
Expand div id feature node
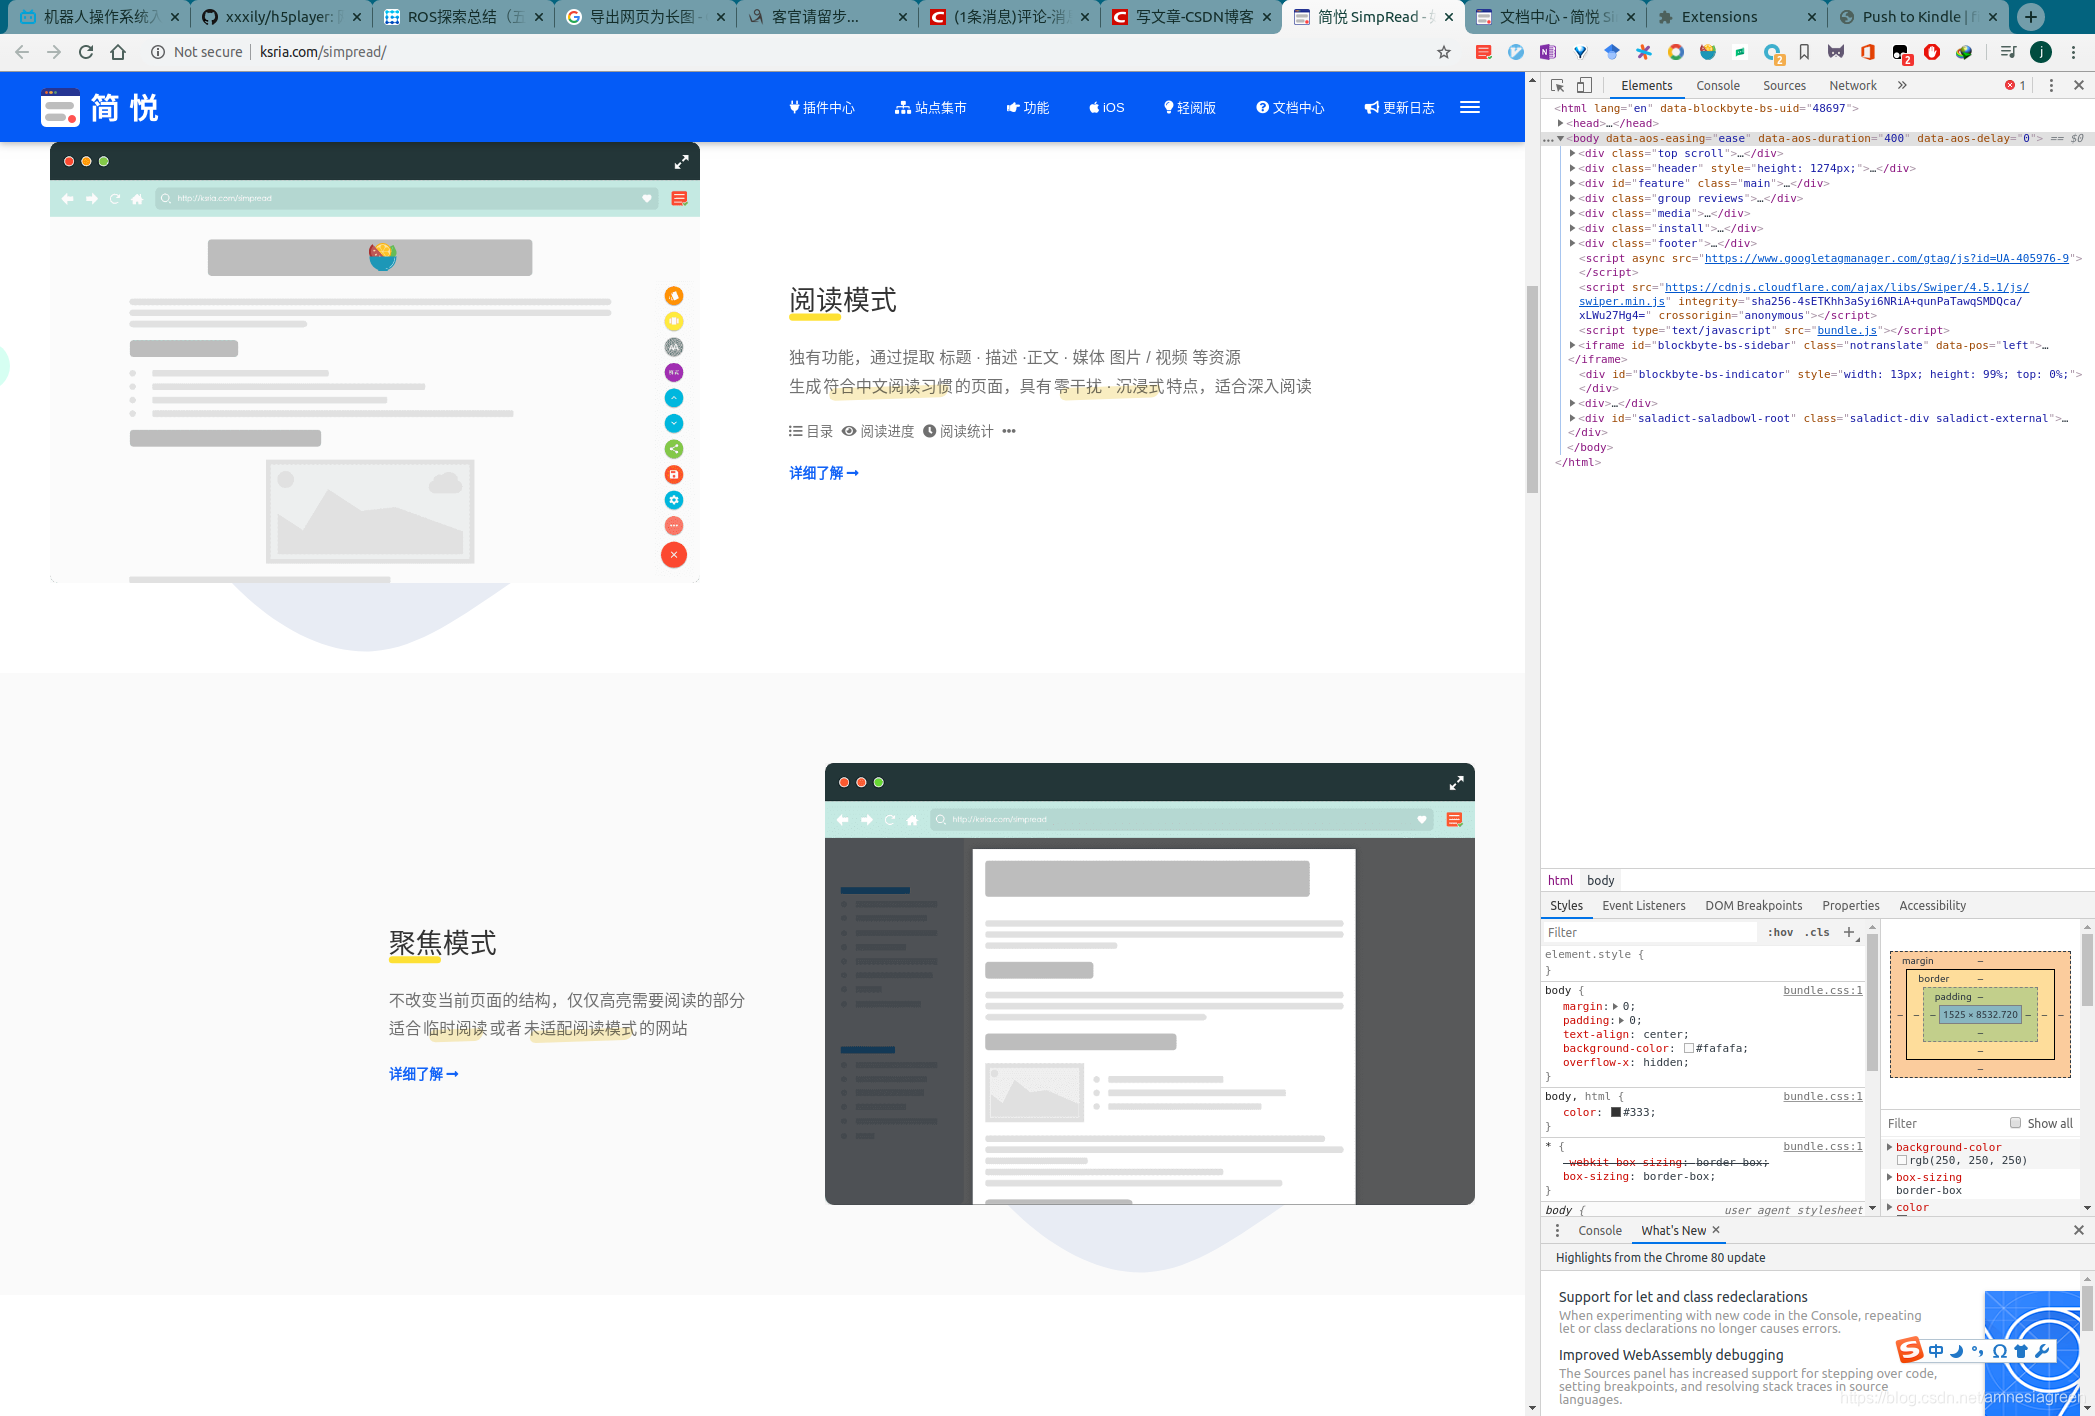[1572, 183]
